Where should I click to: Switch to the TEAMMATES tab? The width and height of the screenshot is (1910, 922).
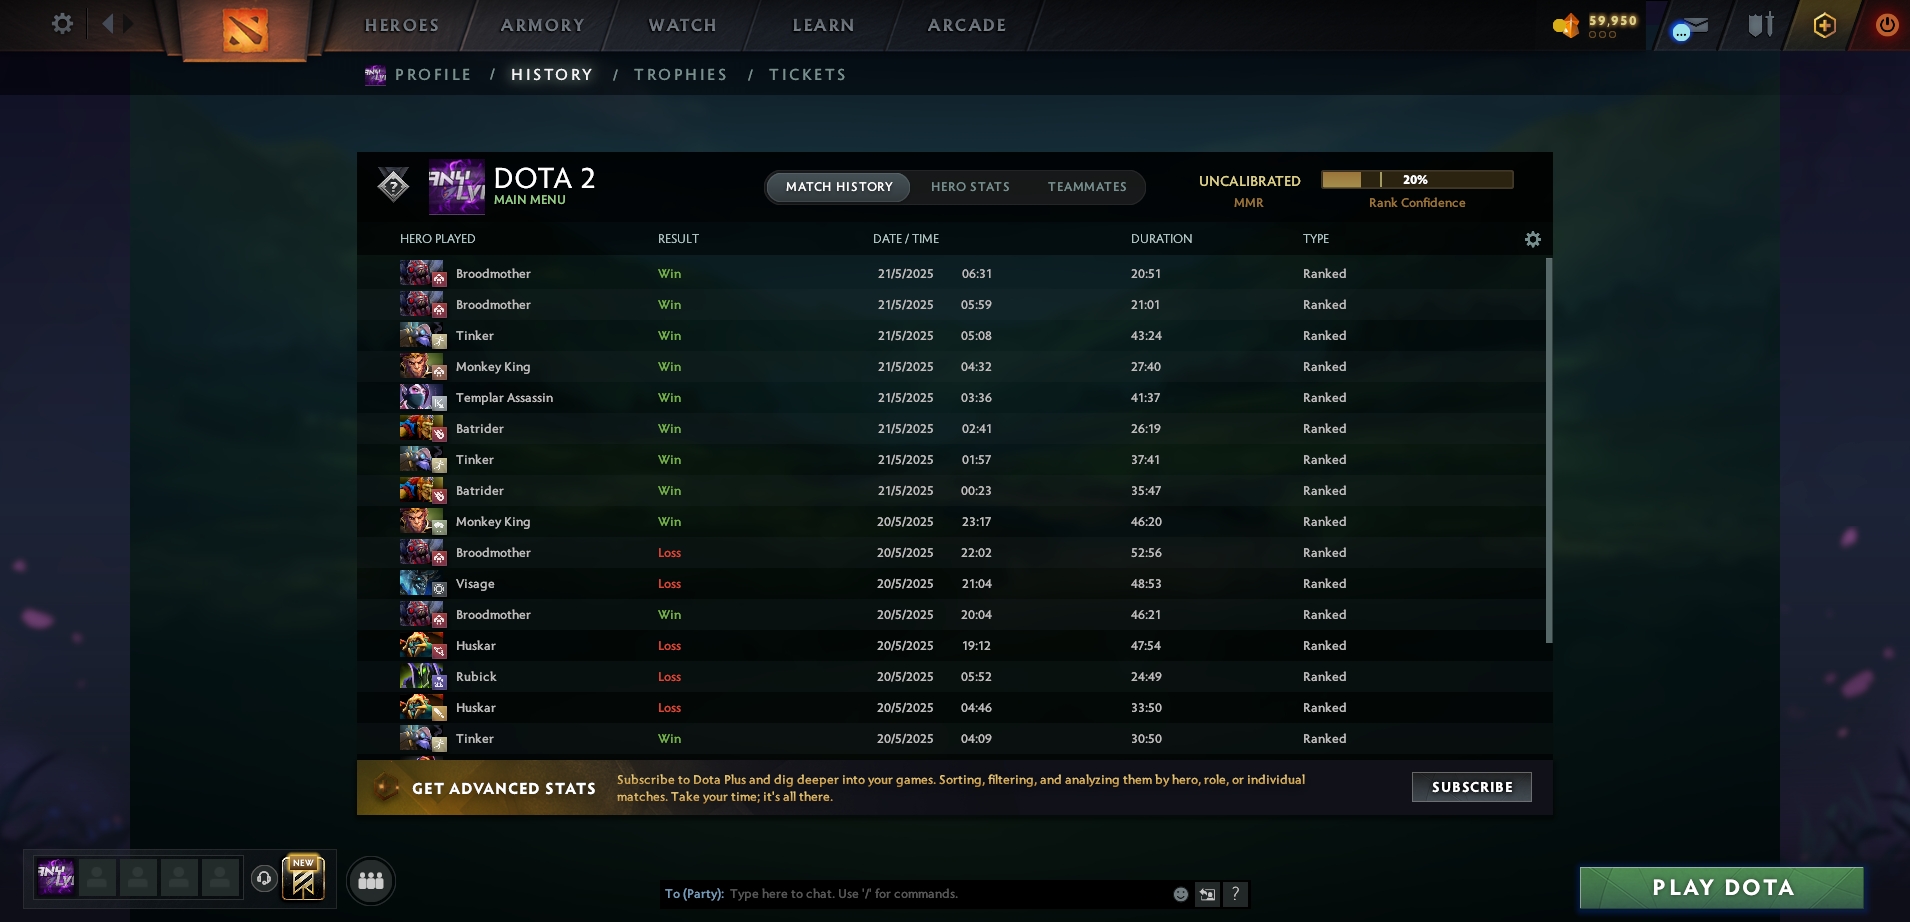[1087, 187]
